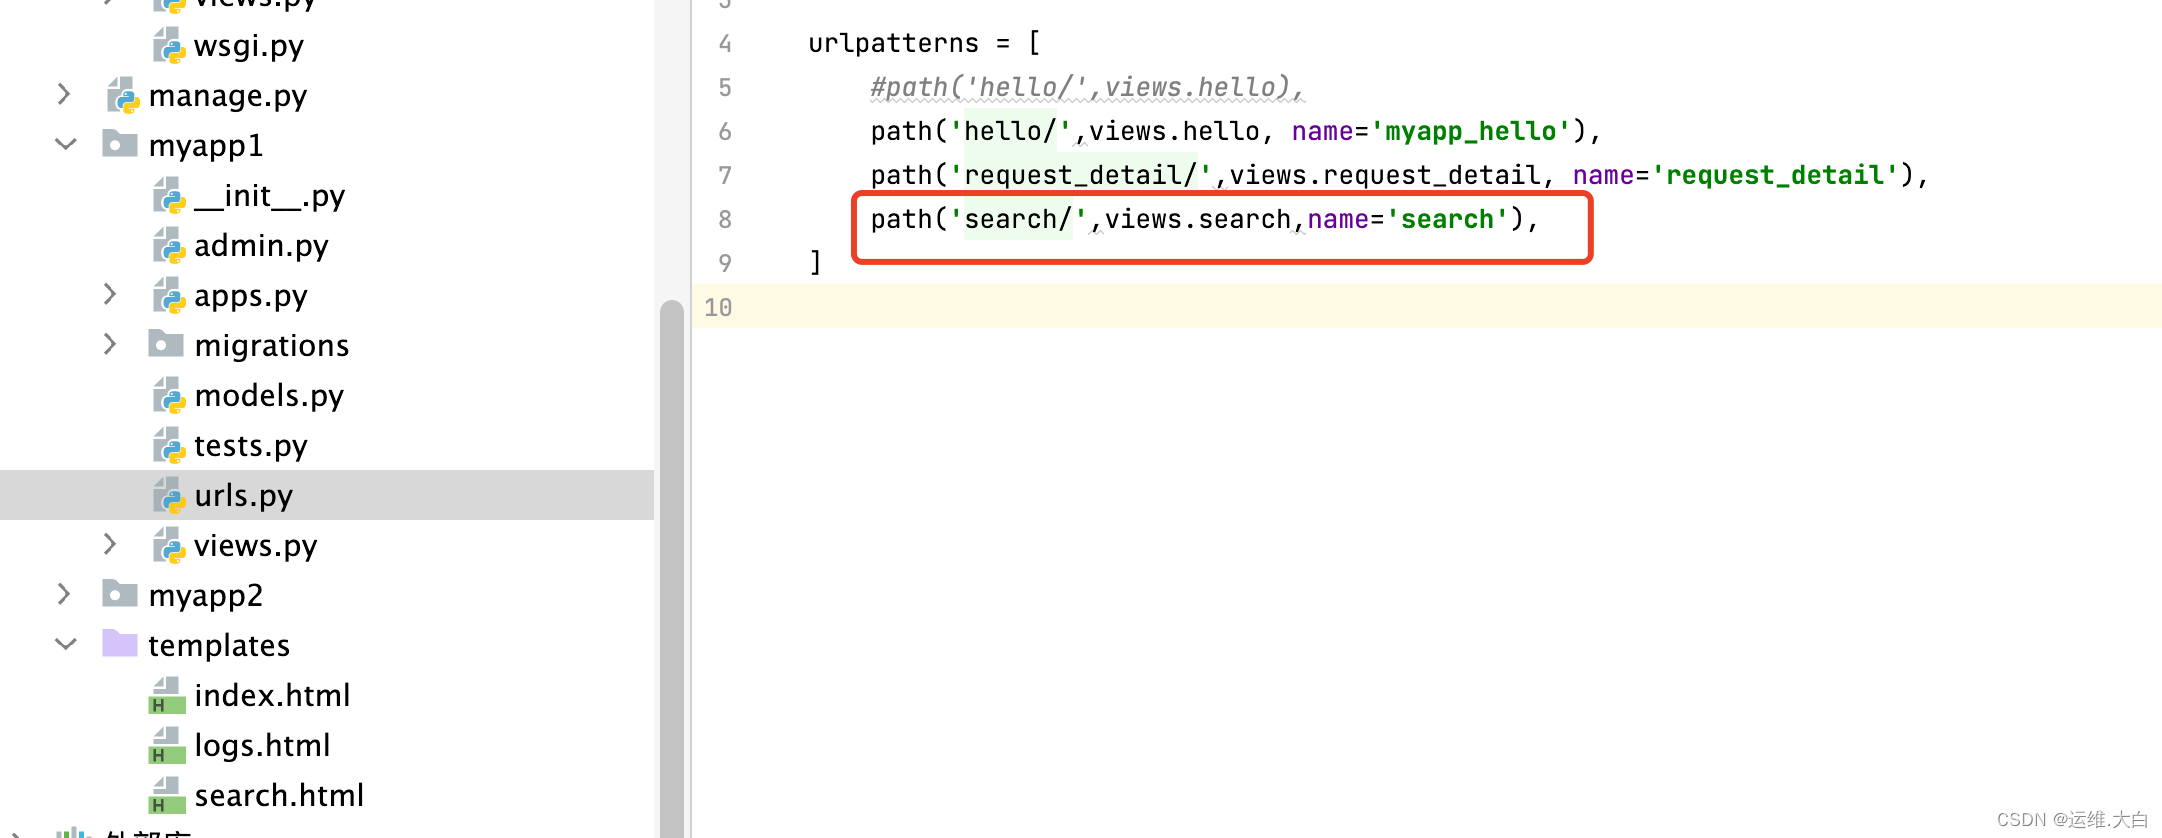Select the myapp2 directory
The width and height of the screenshot is (2162, 838).
206,596
